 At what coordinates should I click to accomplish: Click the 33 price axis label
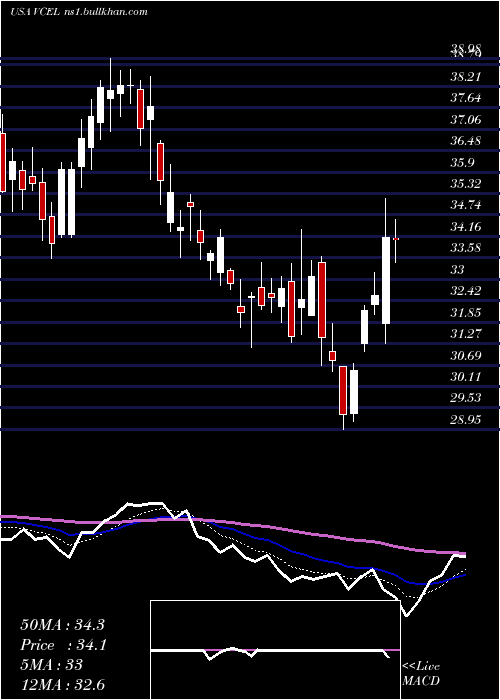457,269
